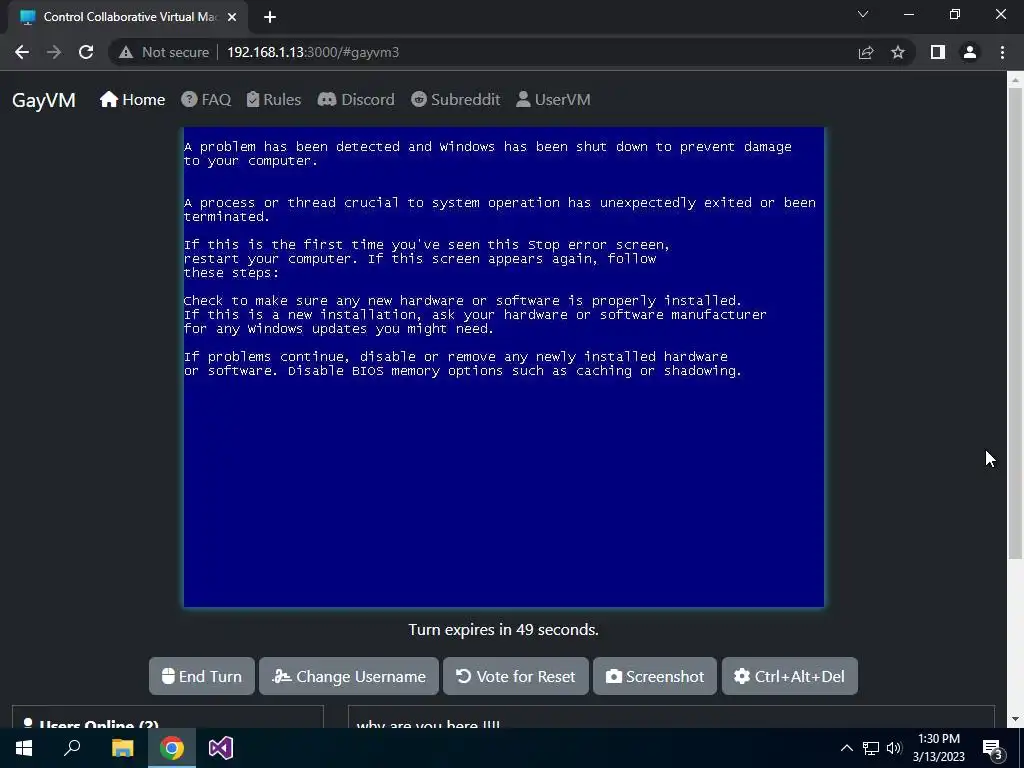This screenshot has height=768, width=1024.
Task: Open Chrome three-dot menu
Action: tap(1002, 52)
